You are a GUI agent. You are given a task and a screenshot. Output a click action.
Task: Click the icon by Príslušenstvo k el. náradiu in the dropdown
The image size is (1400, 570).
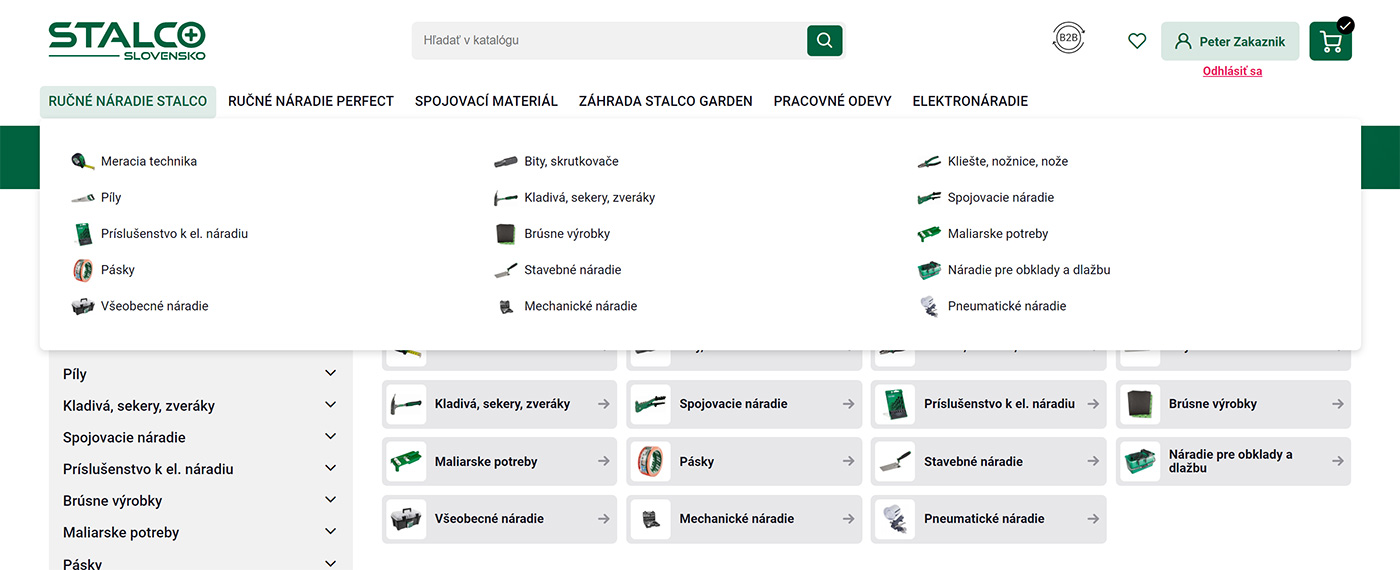83,234
